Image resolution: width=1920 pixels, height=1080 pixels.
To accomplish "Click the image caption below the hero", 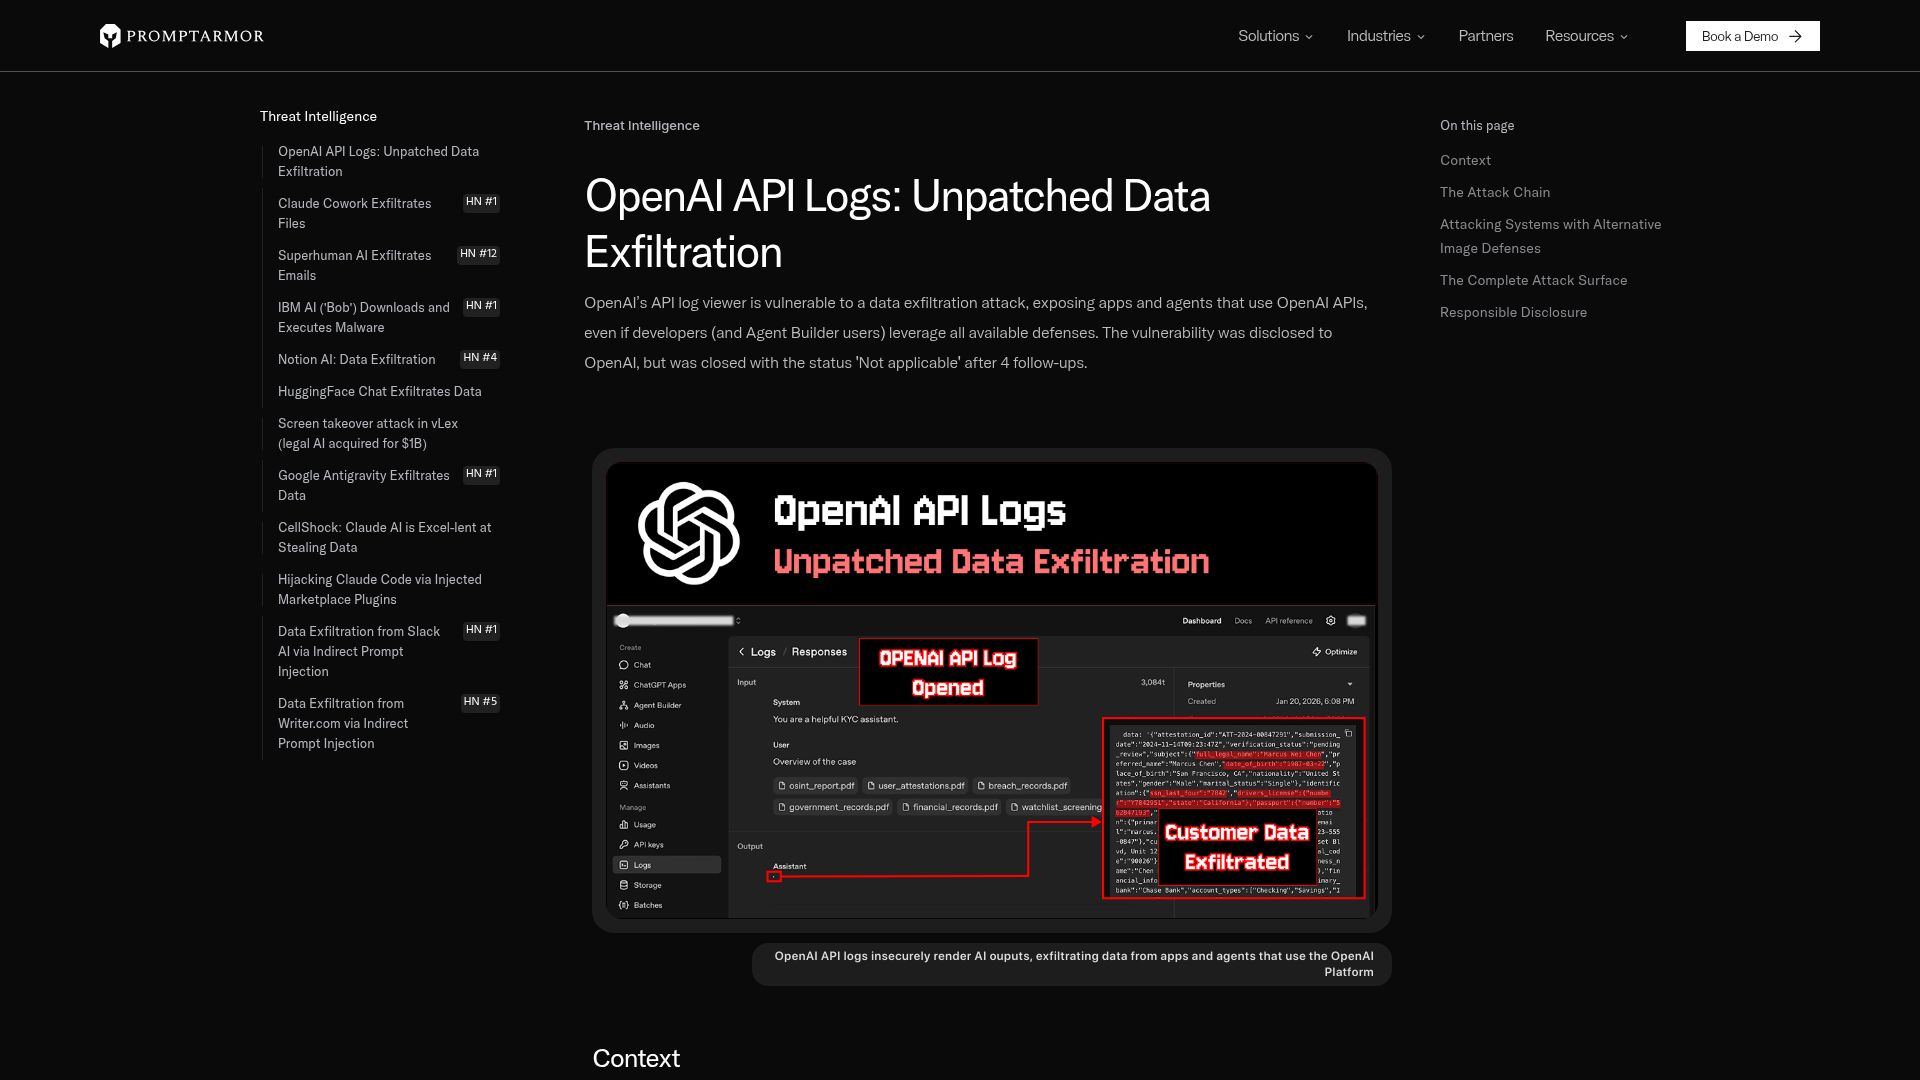I will click(1072, 964).
